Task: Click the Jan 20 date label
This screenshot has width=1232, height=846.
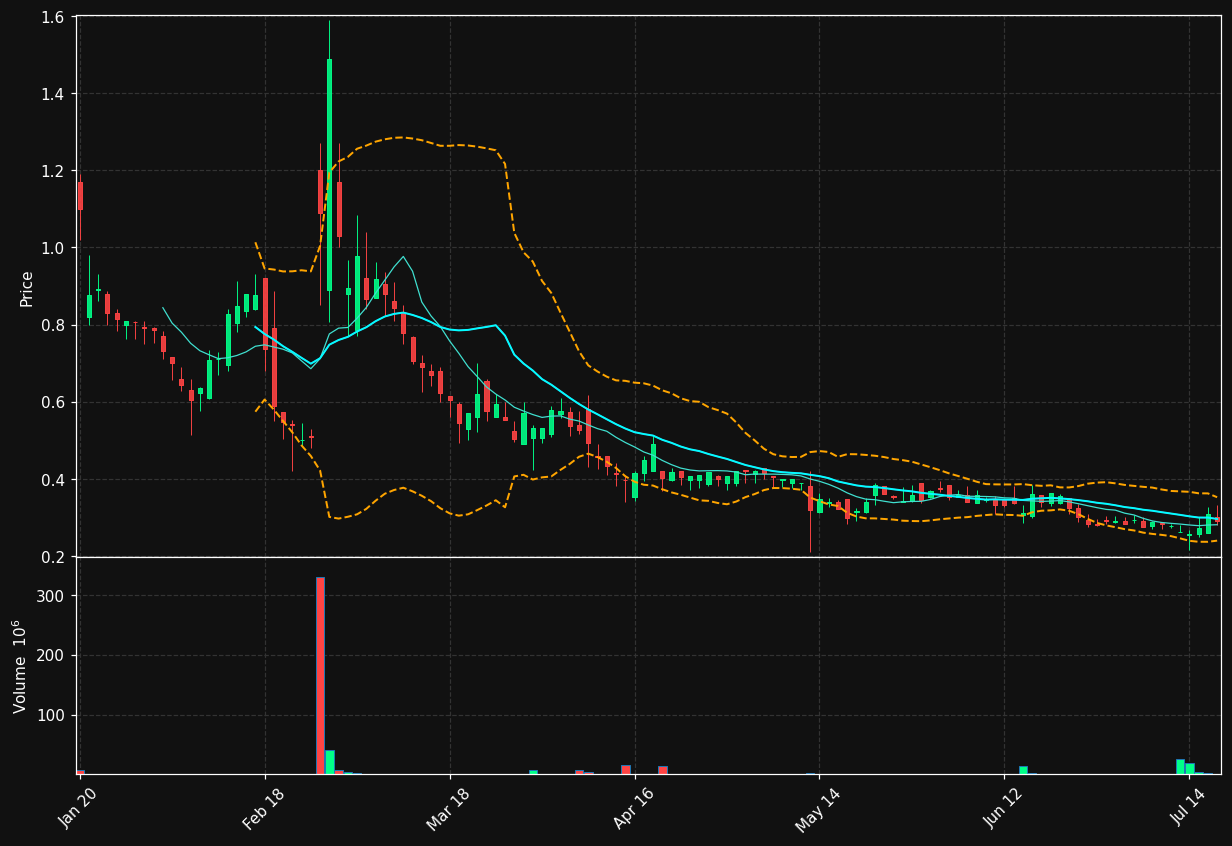Action: click(79, 808)
